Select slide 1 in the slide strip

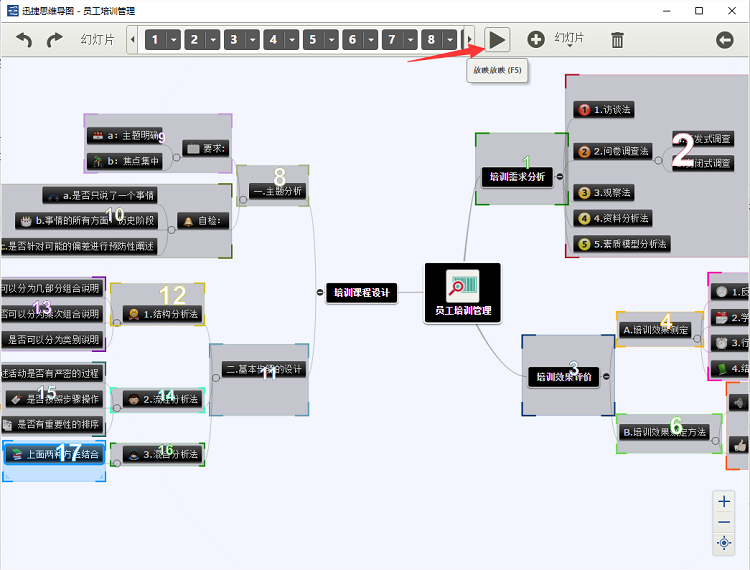tap(155, 40)
